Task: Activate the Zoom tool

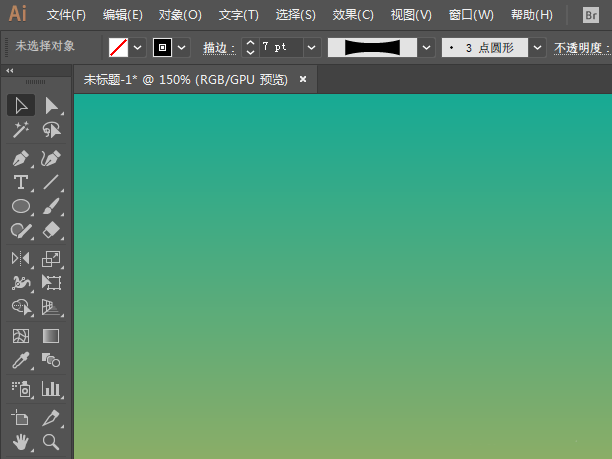Action: click(x=51, y=441)
